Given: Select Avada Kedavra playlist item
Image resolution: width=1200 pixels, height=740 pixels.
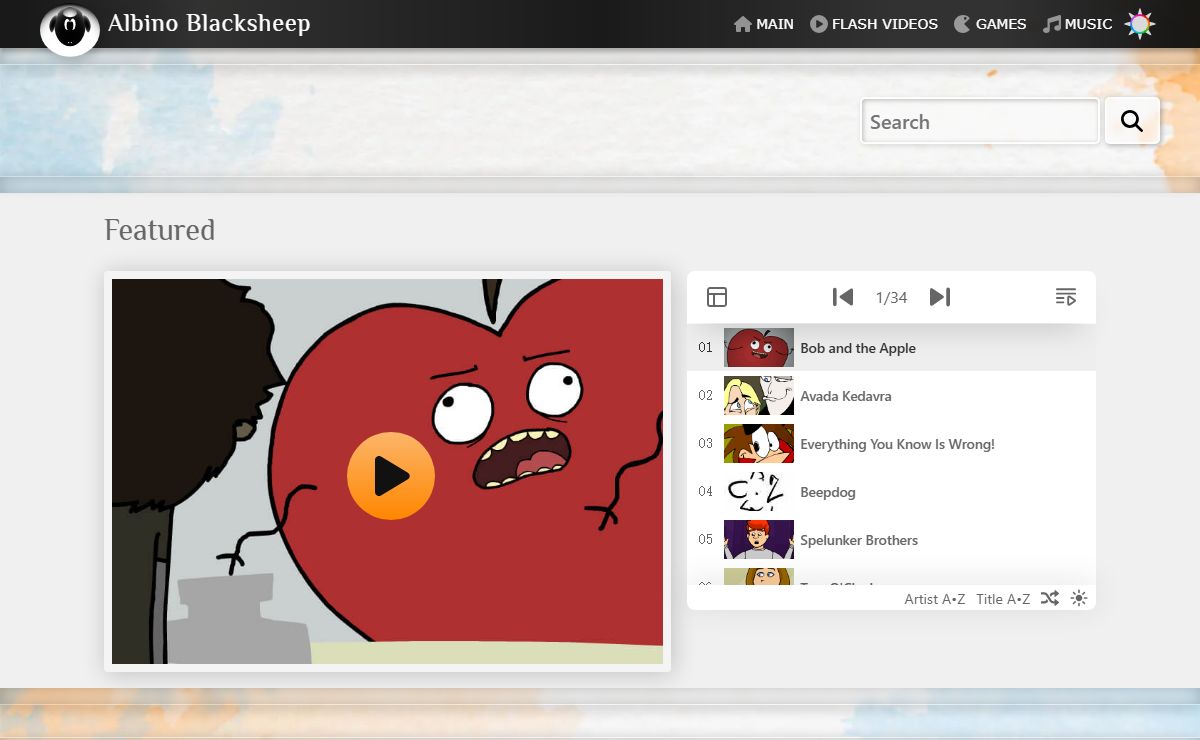Looking at the screenshot, I should (891, 396).
